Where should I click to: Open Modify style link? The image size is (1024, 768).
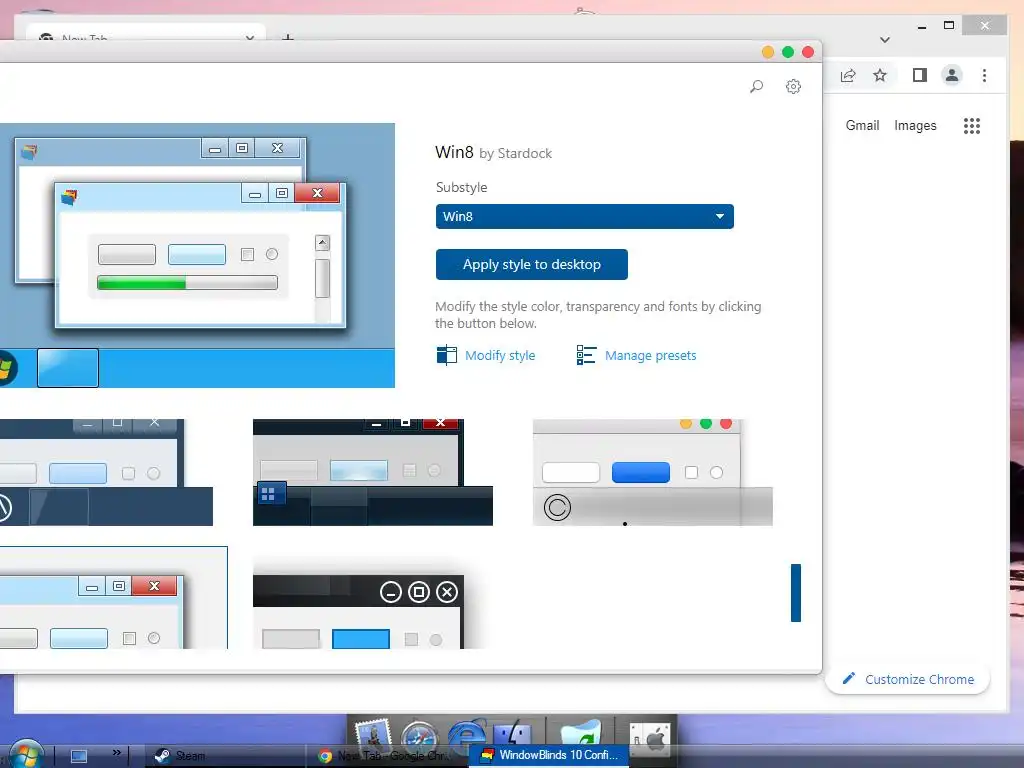pos(500,355)
